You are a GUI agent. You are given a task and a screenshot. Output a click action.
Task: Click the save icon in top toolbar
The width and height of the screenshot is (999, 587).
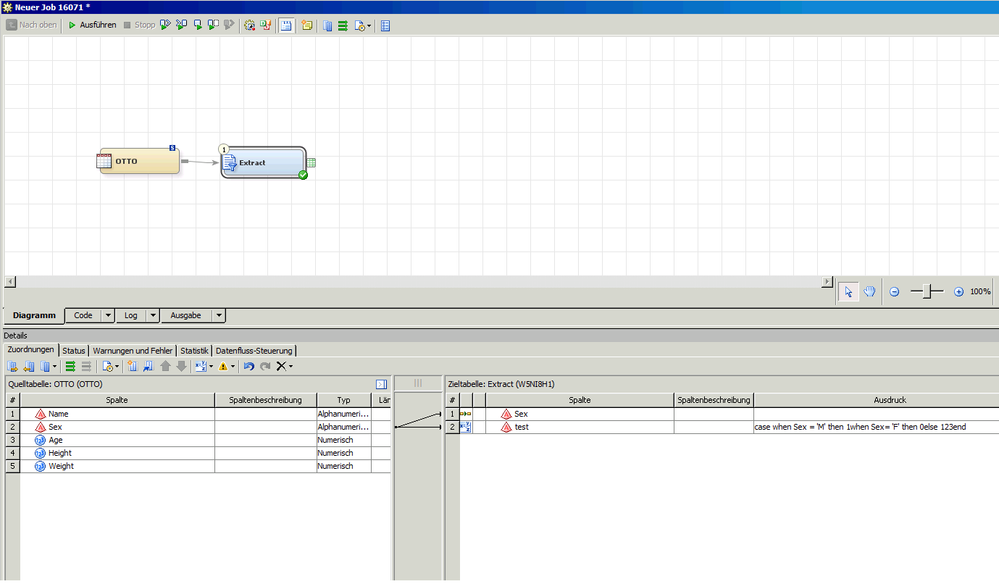(x=286, y=25)
